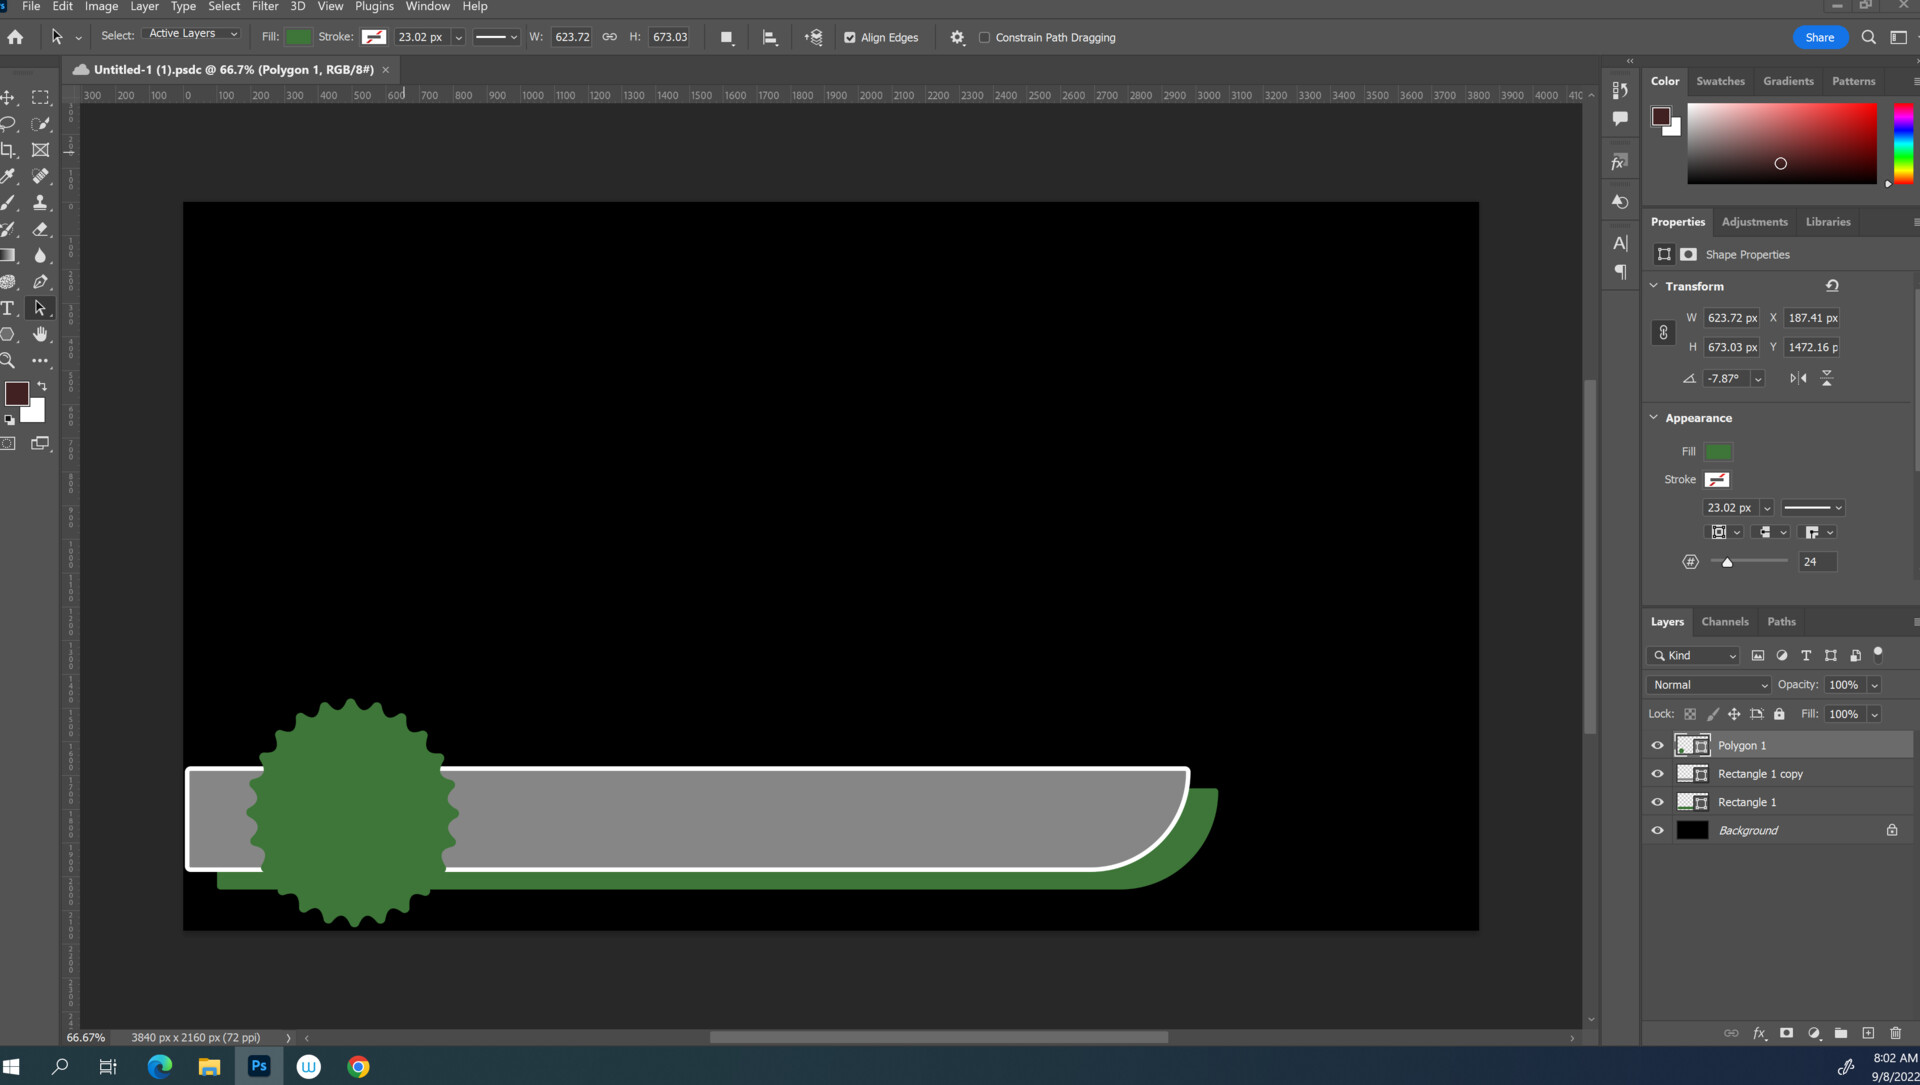The height and width of the screenshot is (1085, 1920).
Task: Click the delete layer trash icon
Action: pyautogui.click(x=1895, y=1033)
